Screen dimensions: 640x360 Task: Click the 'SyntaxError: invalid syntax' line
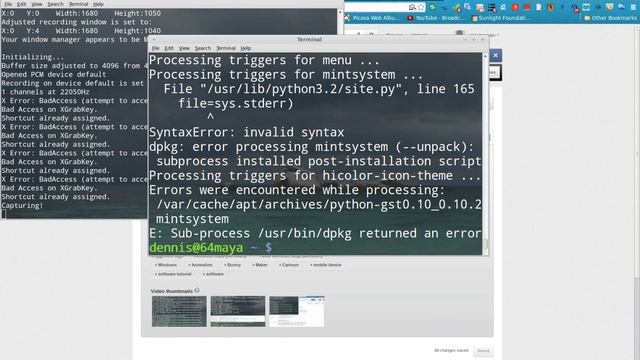pyautogui.click(x=247, y=132)
